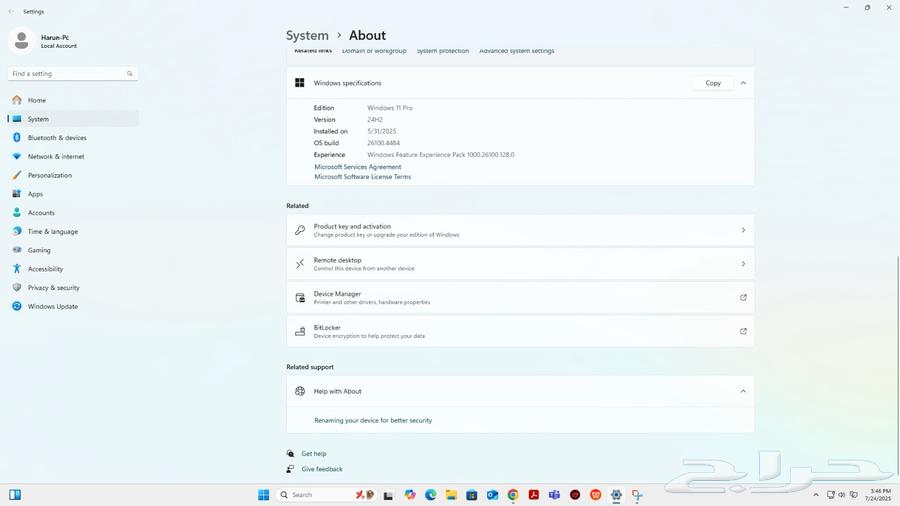Open Outlook from the taskbar
900x506 pixels.
click(x=492, y=495)
